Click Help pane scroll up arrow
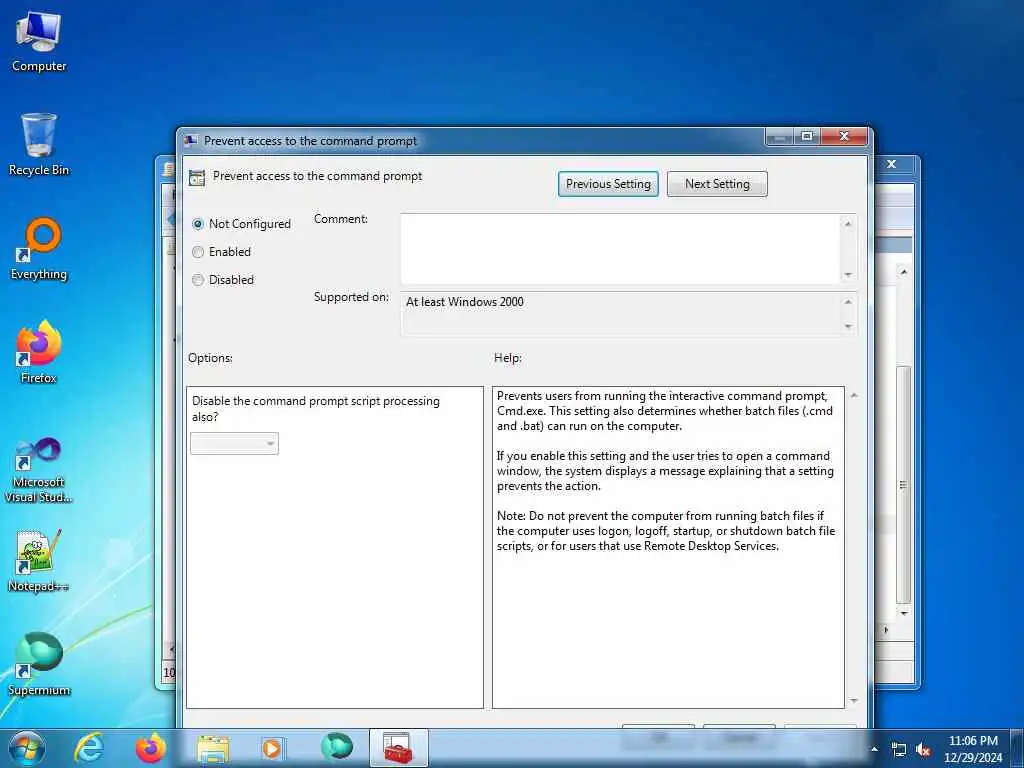Screen dimensions: 1024x768 coord(854,396)
